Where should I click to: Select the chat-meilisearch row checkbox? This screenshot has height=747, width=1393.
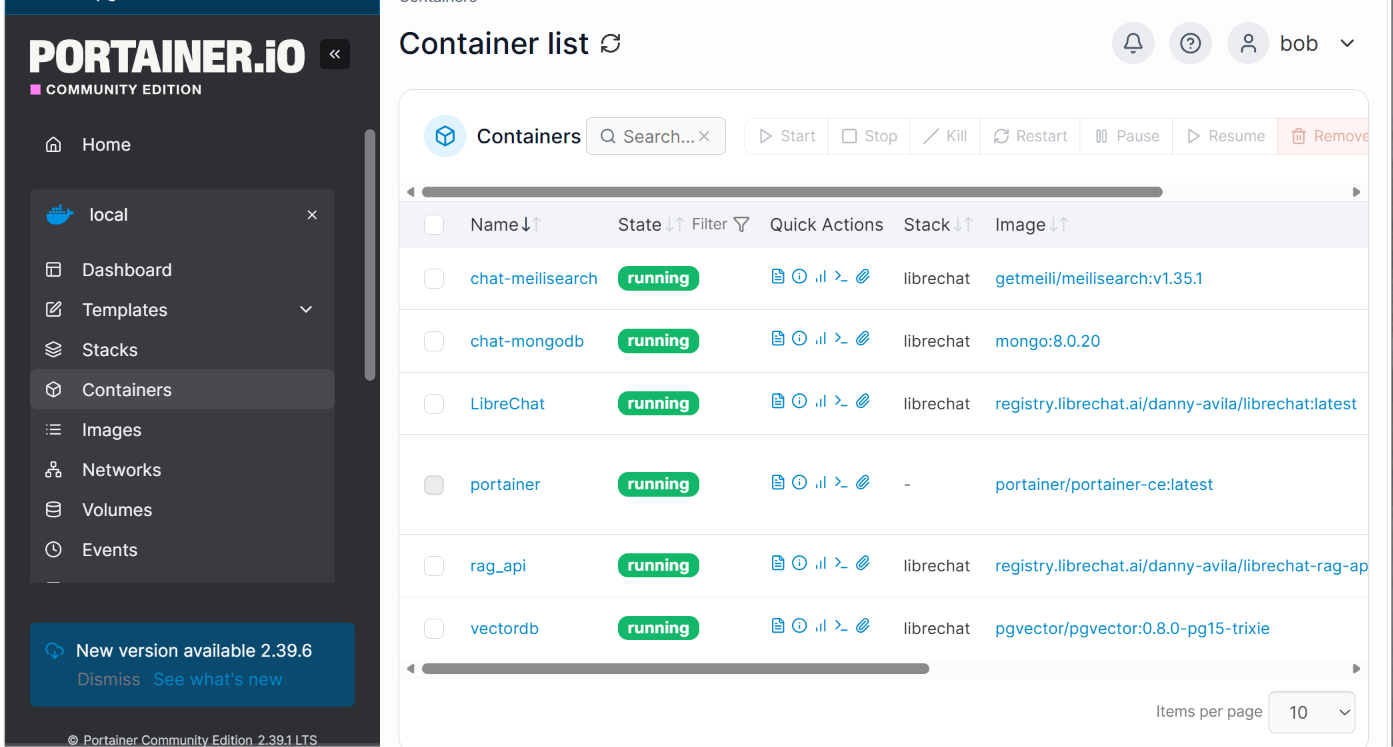434,279
